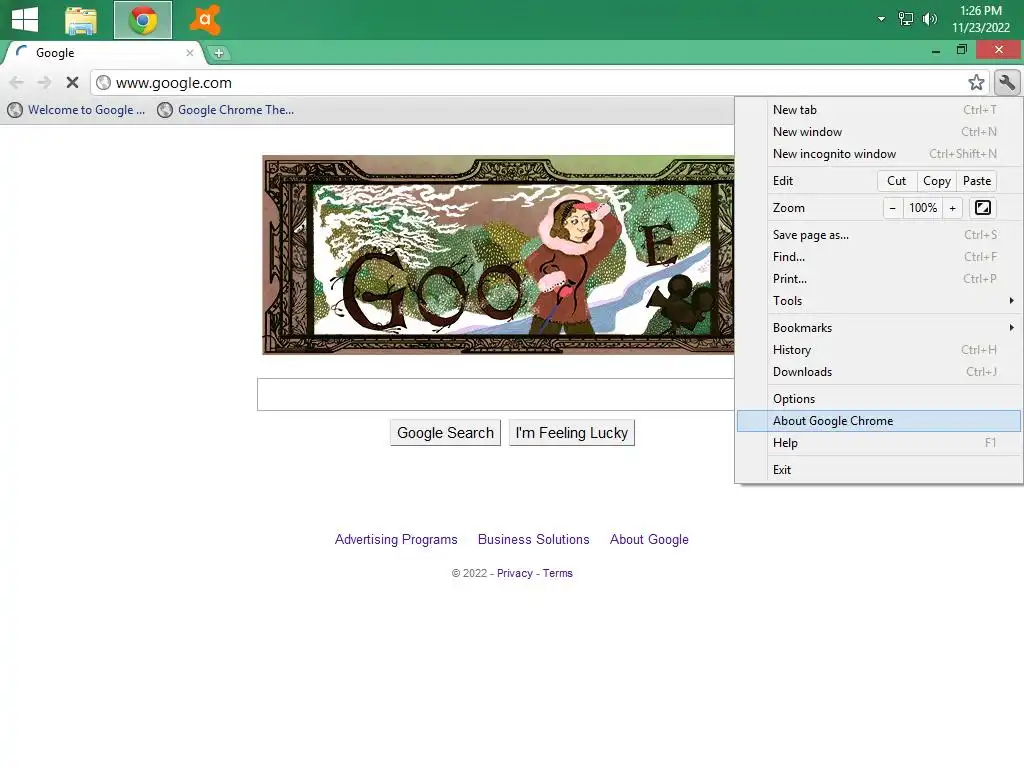Select New tab menu entry

879,110
